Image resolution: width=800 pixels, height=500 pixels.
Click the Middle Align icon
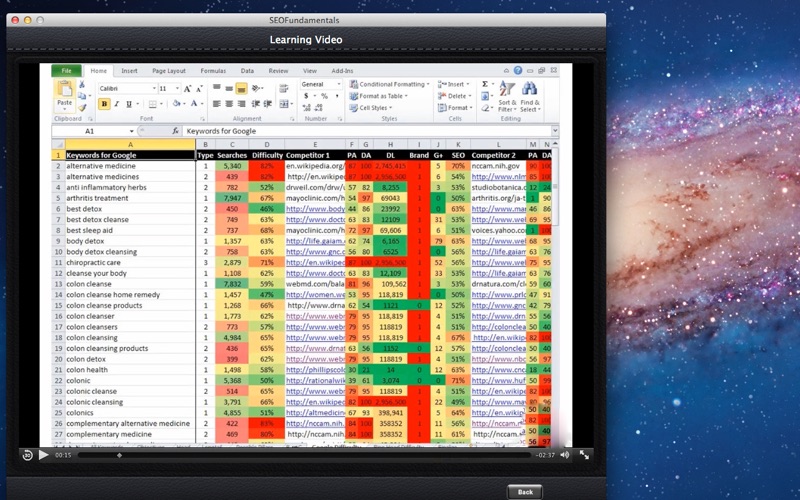tap(229, 88)
